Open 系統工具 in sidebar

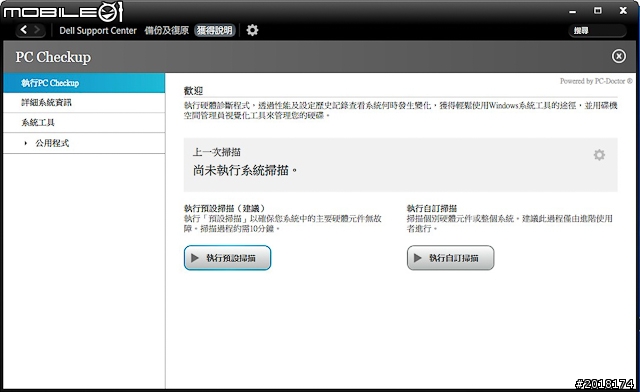[84, 122]
